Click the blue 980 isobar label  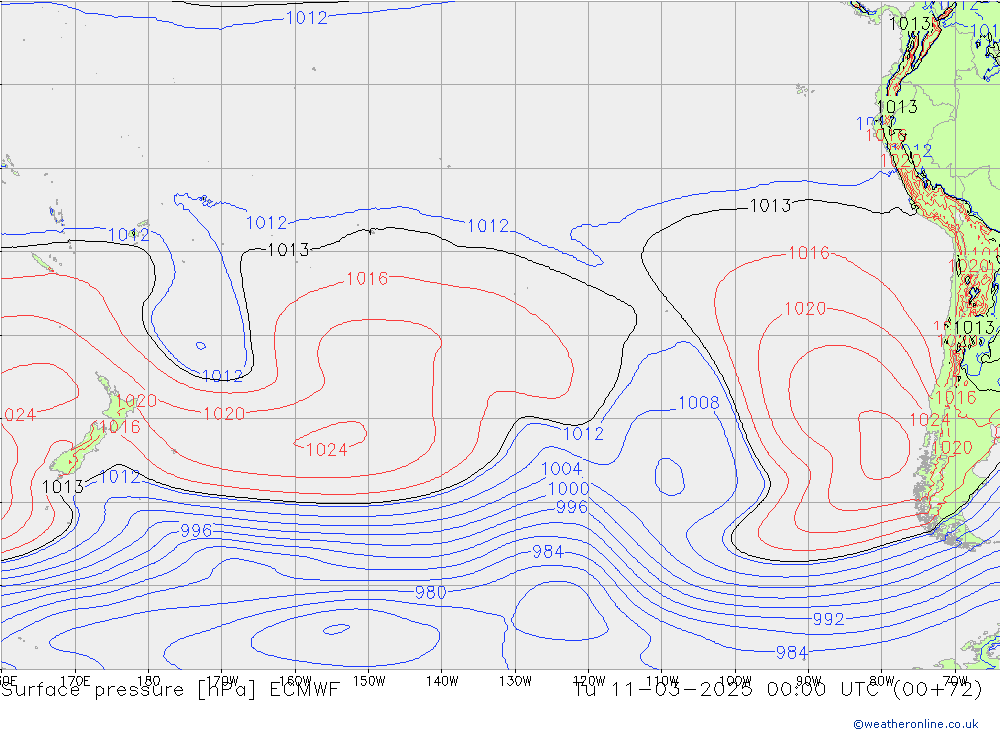point(430,592)
